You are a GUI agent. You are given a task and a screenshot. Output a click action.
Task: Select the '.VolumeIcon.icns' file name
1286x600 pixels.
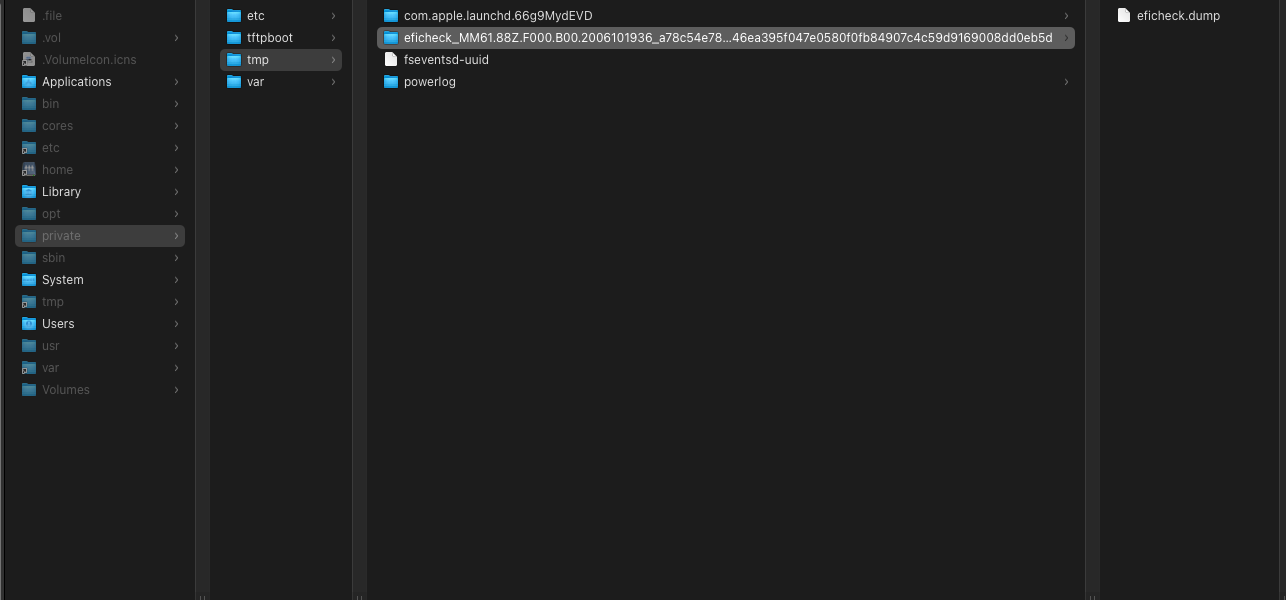click(89, 60)
